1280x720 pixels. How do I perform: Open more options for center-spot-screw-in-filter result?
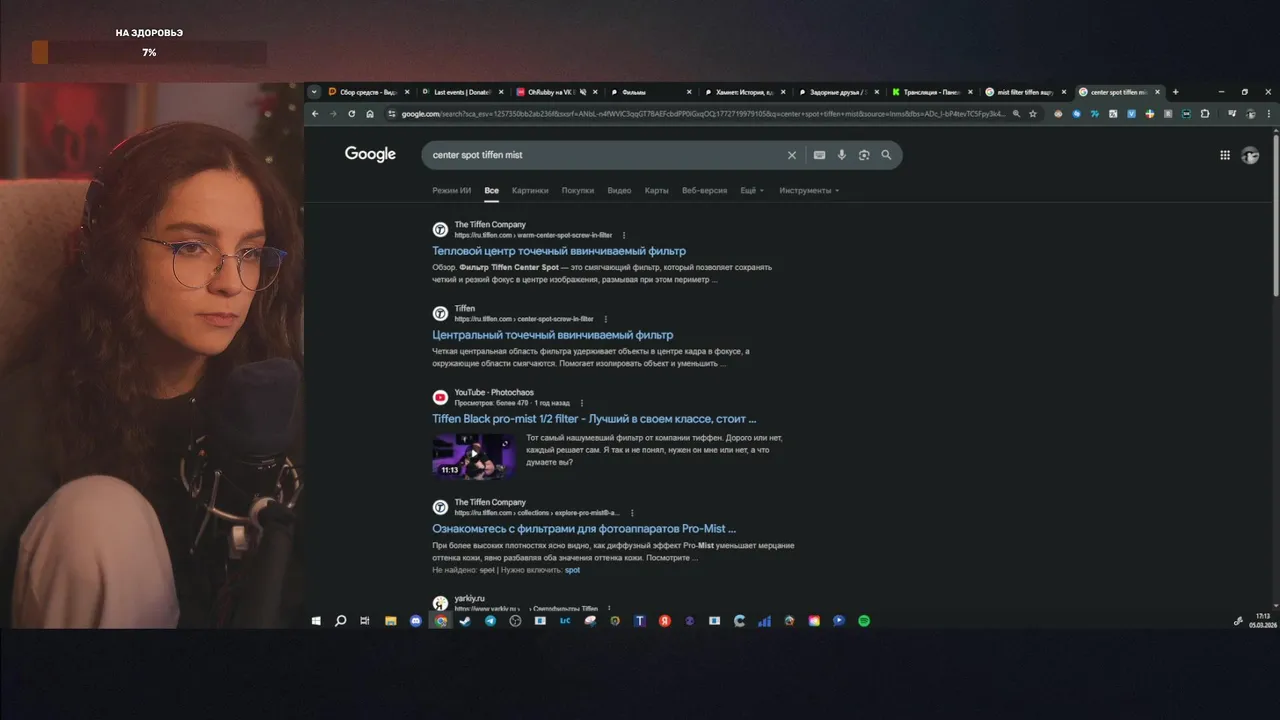point(605,319)
